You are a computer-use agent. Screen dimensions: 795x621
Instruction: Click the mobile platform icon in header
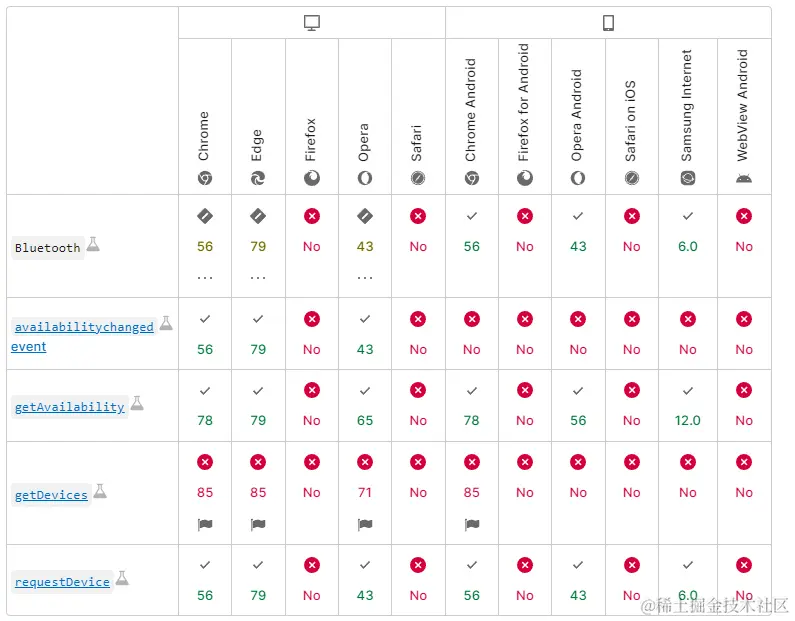coord(608,23)
